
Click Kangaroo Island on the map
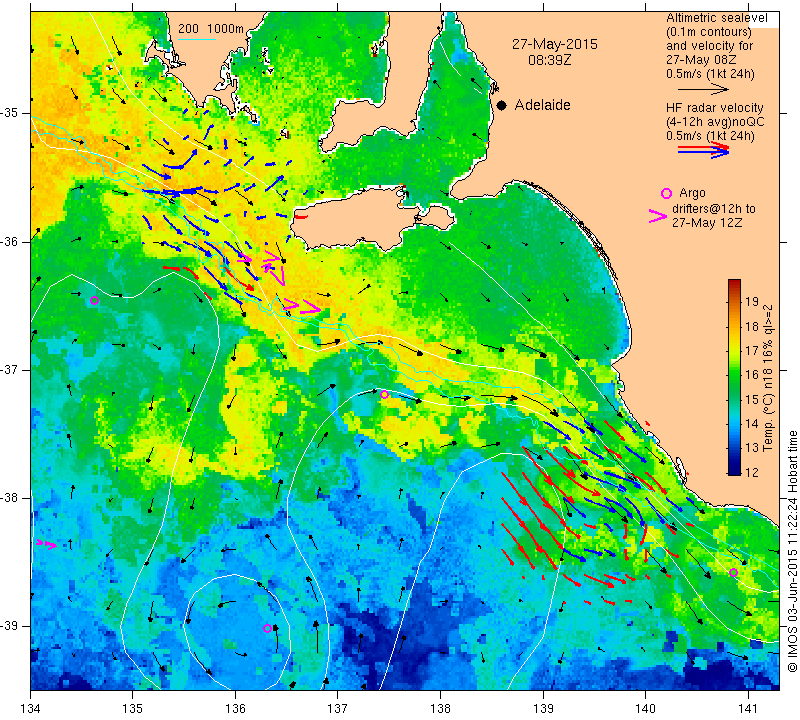[357, 219]
